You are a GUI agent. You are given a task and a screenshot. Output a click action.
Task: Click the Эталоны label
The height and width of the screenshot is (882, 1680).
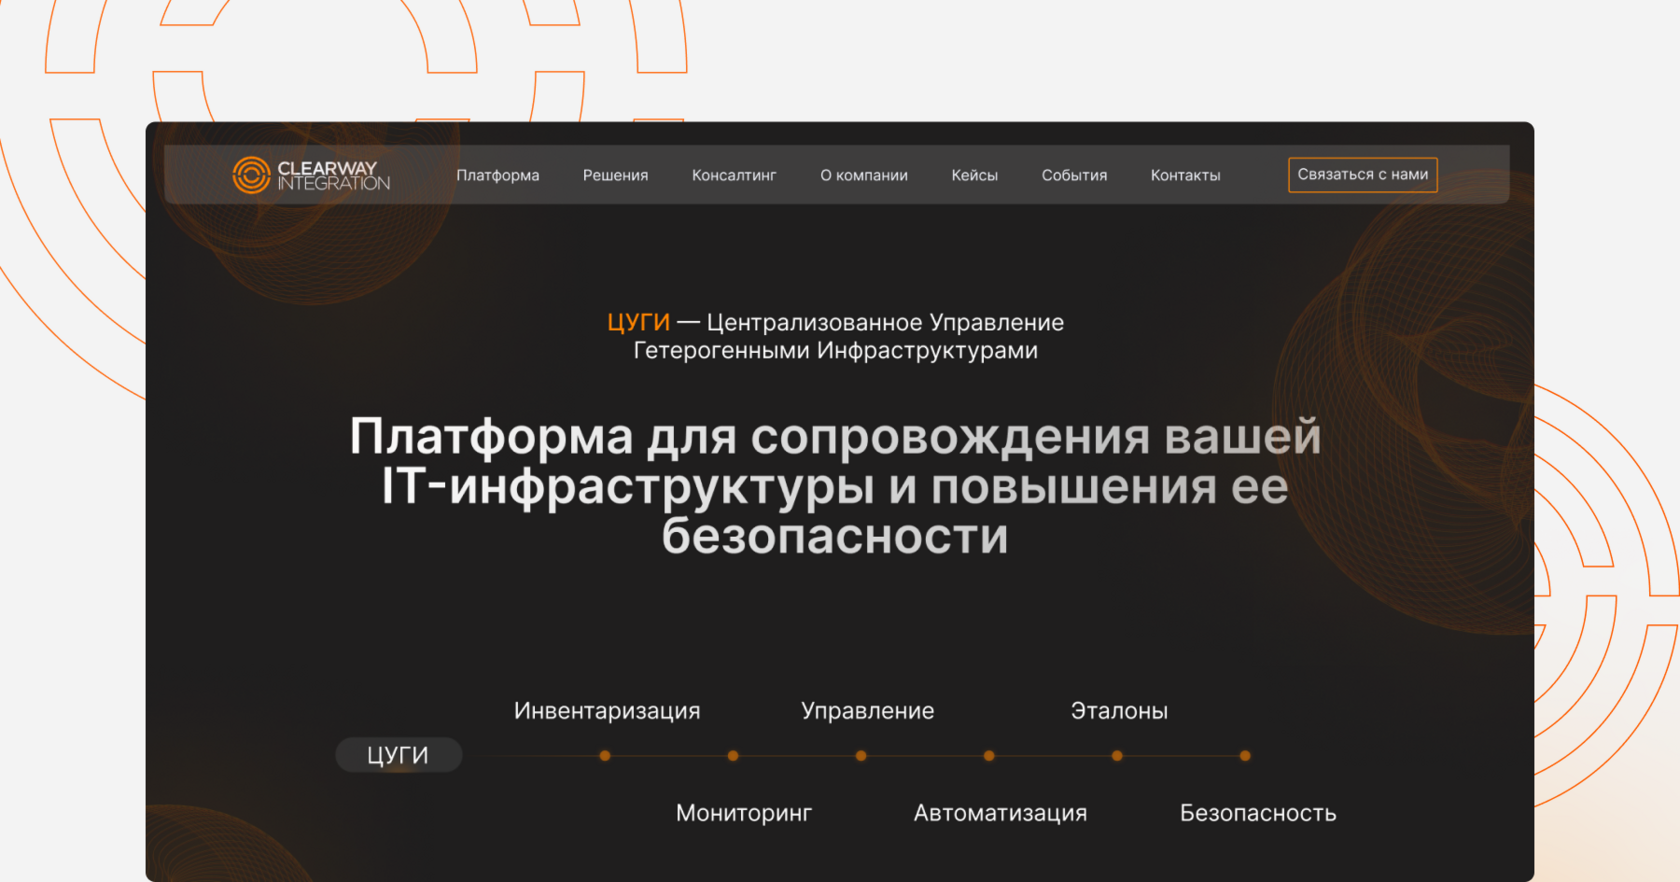point(1119,711)
